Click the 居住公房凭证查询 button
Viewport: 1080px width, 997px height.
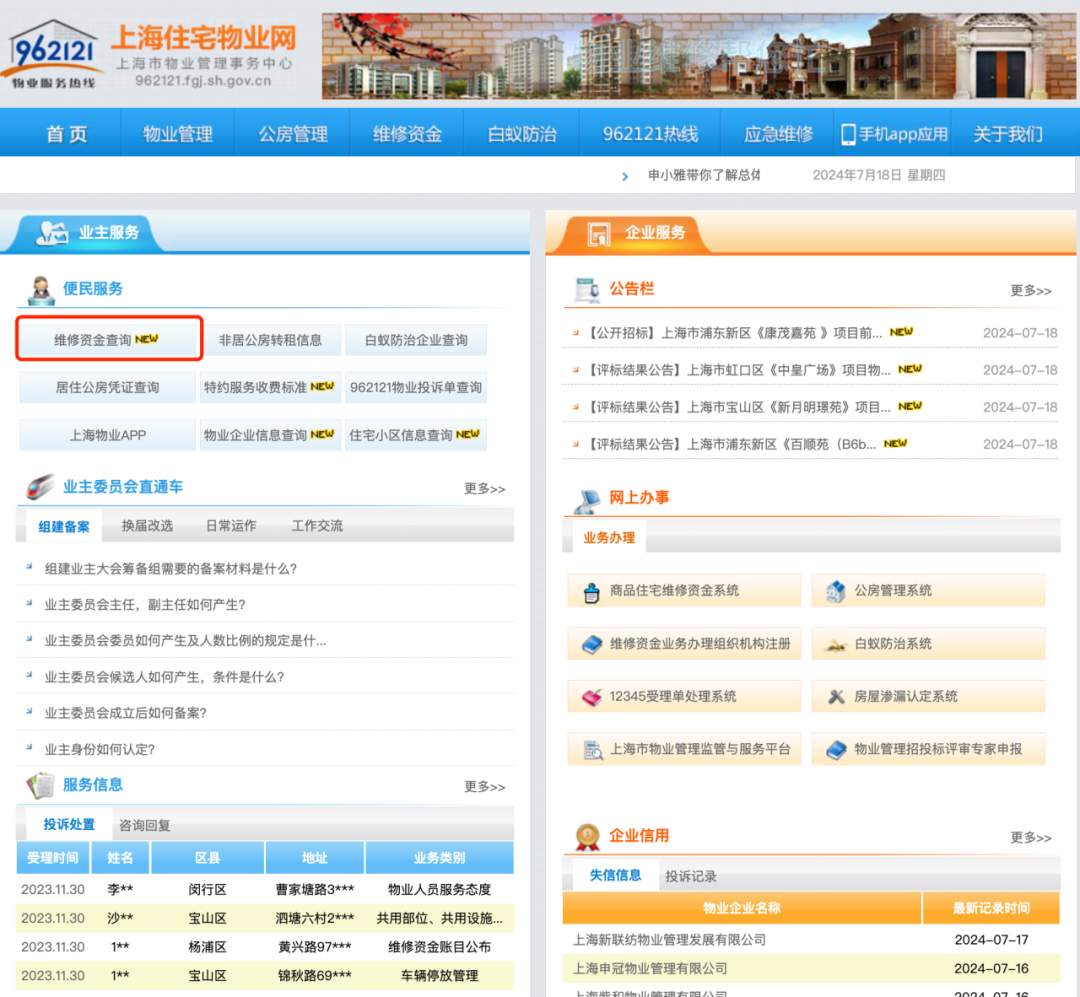click(x=107, y=387)
